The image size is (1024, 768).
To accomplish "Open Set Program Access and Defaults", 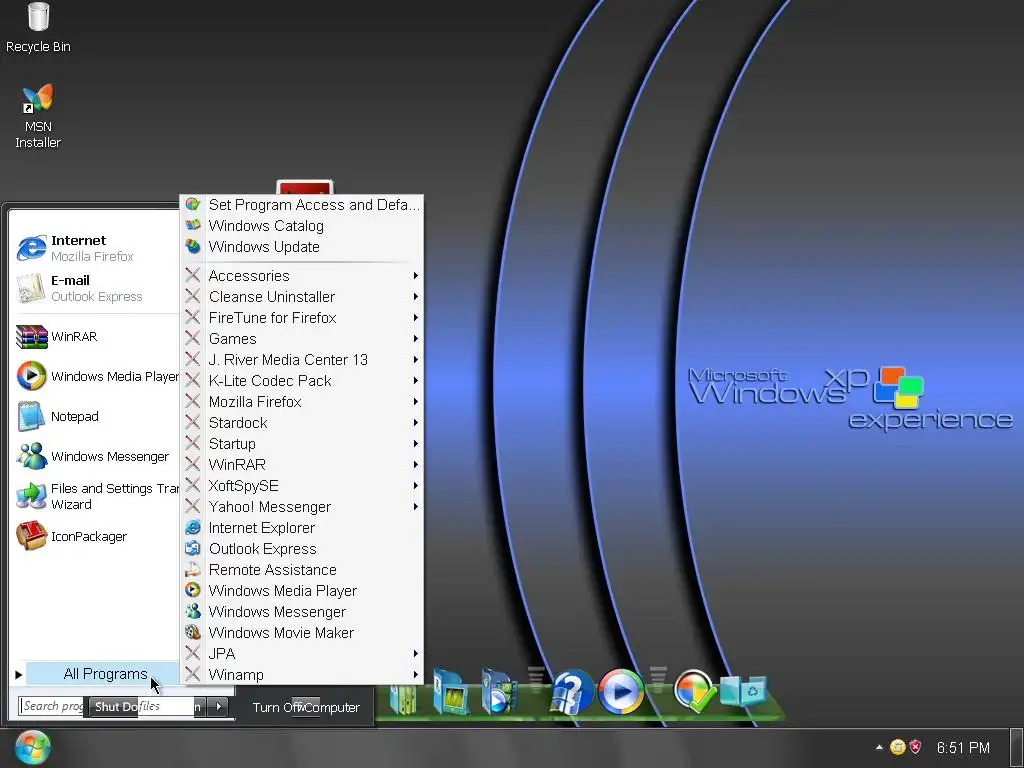I will coord(302,204).
